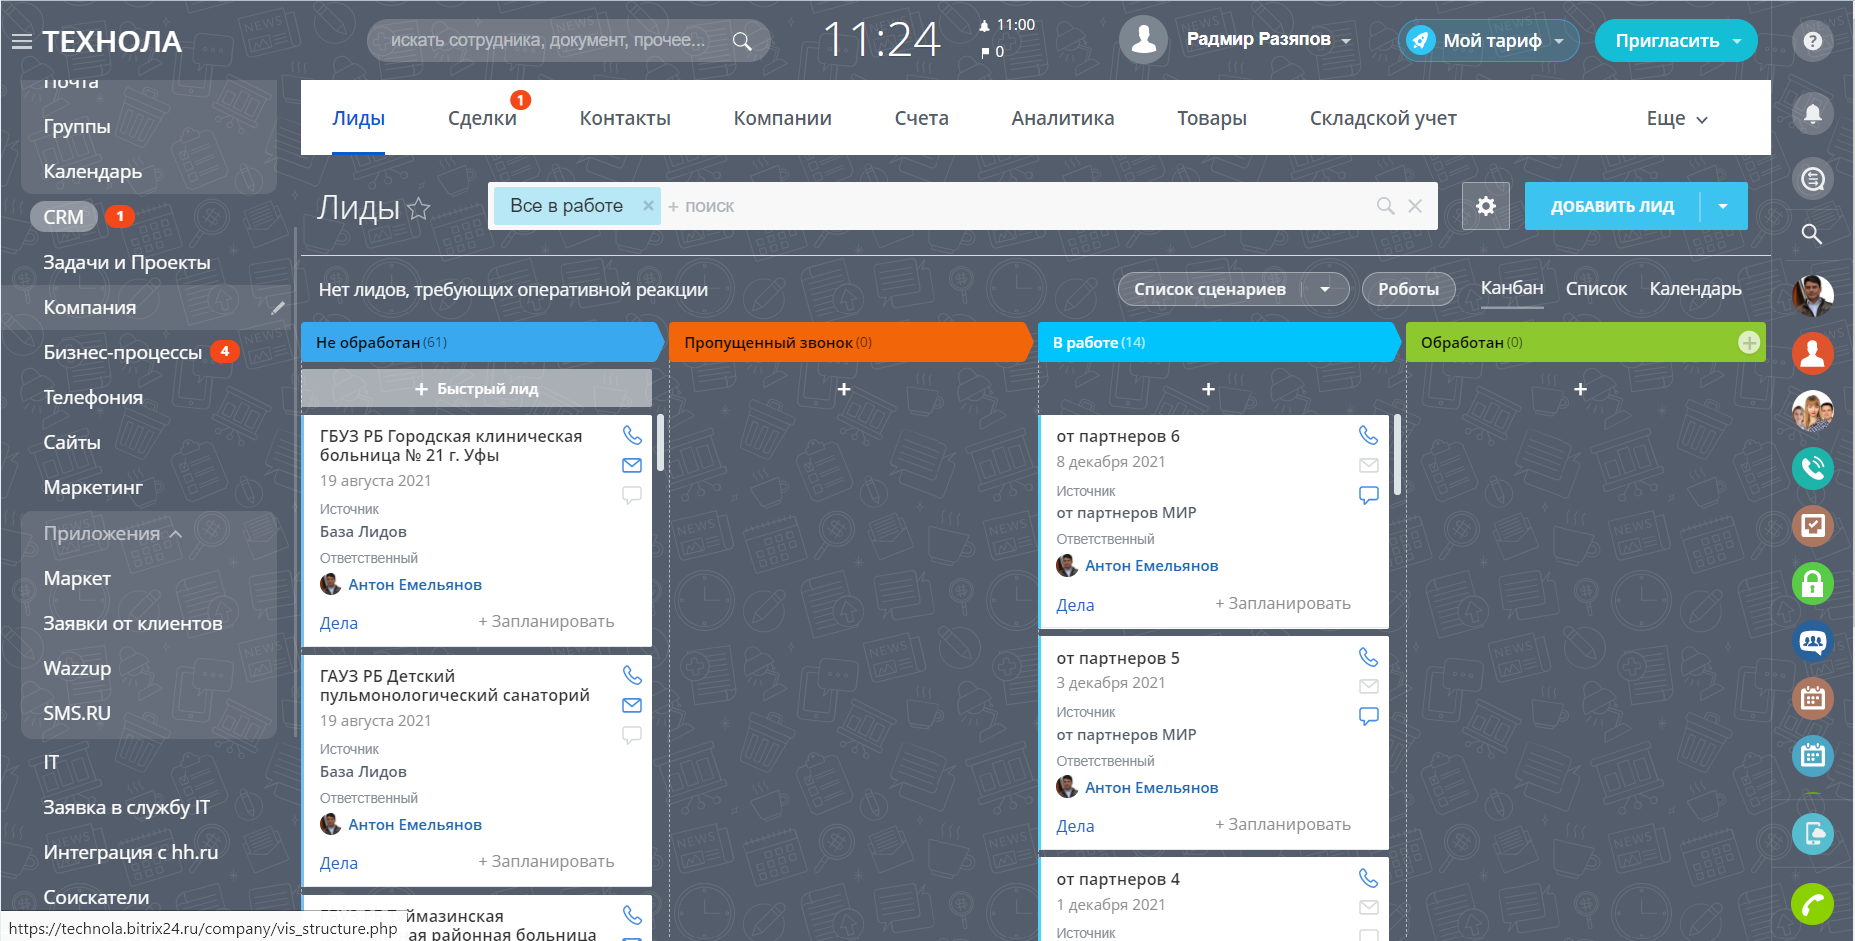Call the 'от партнеров 5' lead
Image resolution: width=1855 pixels, height=941 pixels.
point(1369,657)
